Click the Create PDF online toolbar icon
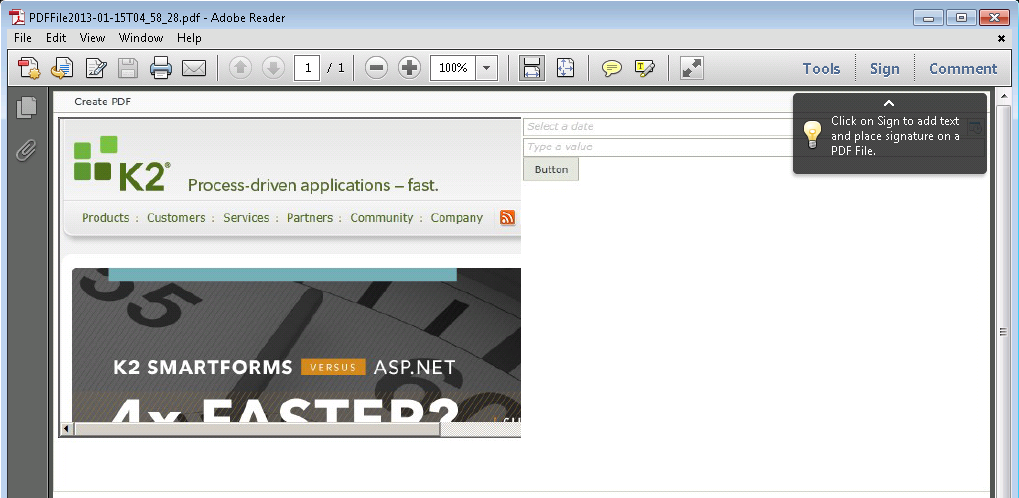The height and width of the screenshot is (498, 1019). (x=29, y=68)
